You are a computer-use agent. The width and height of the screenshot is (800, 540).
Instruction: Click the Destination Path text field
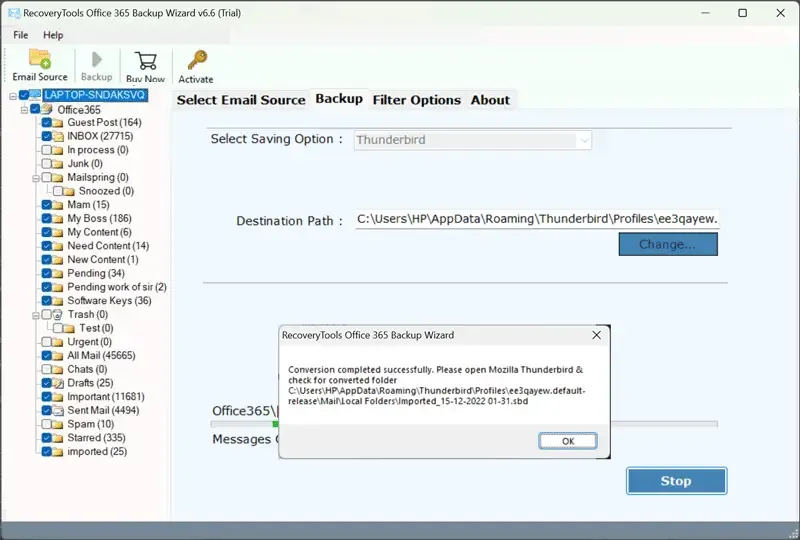(x=537, y=220)
